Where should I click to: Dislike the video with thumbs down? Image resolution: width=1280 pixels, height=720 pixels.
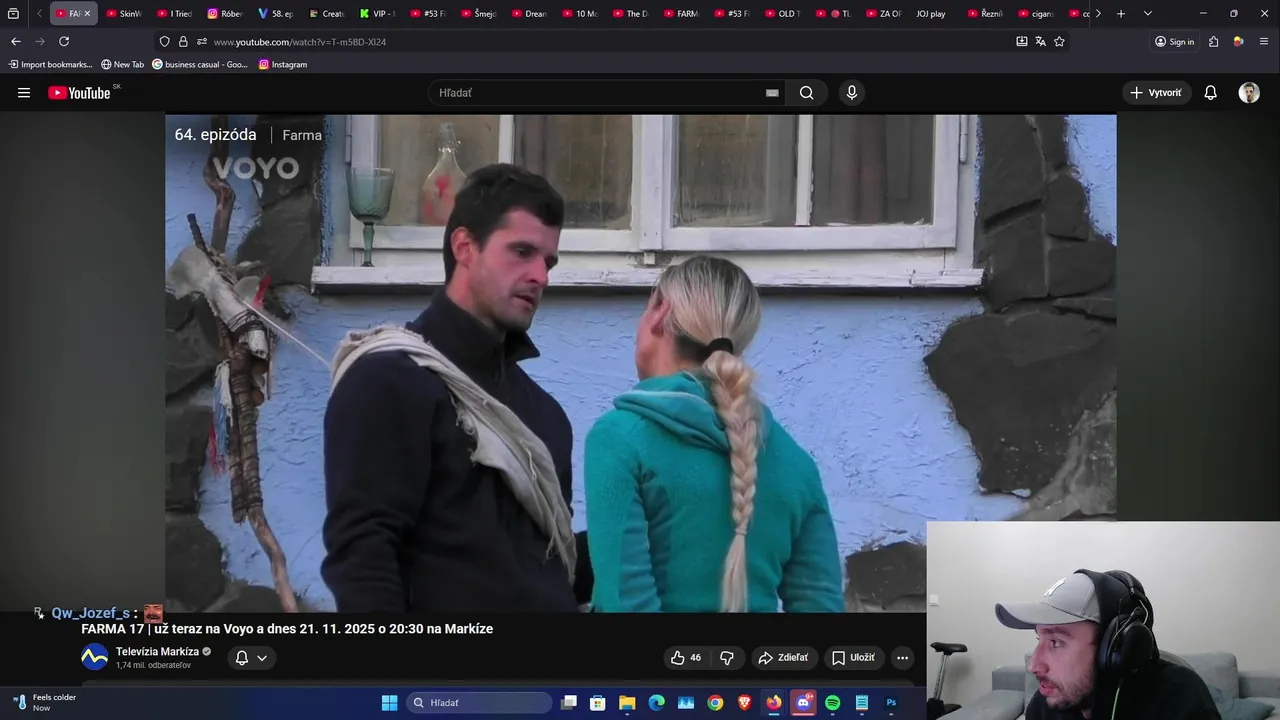click(727, 658)
